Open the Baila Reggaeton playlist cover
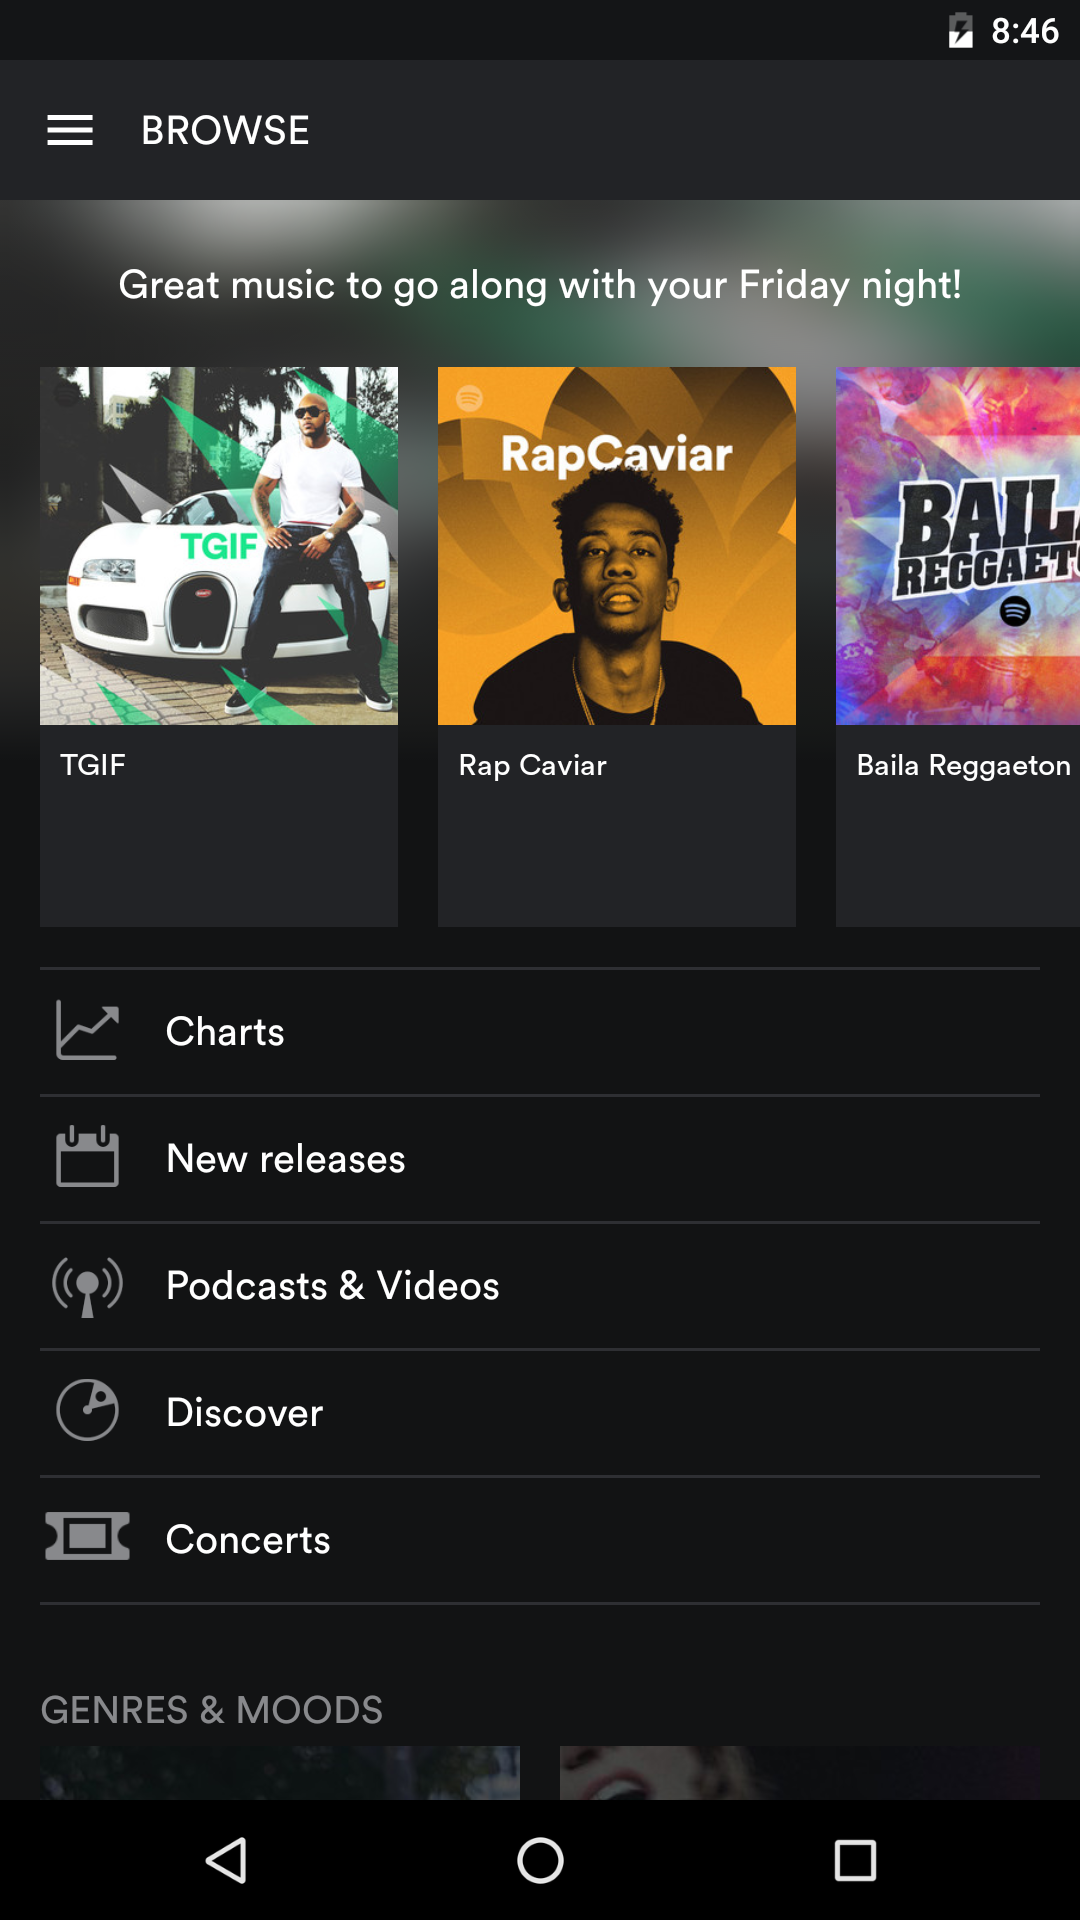Screen dimensions: 1080x1920 click(x=957, y=546)
